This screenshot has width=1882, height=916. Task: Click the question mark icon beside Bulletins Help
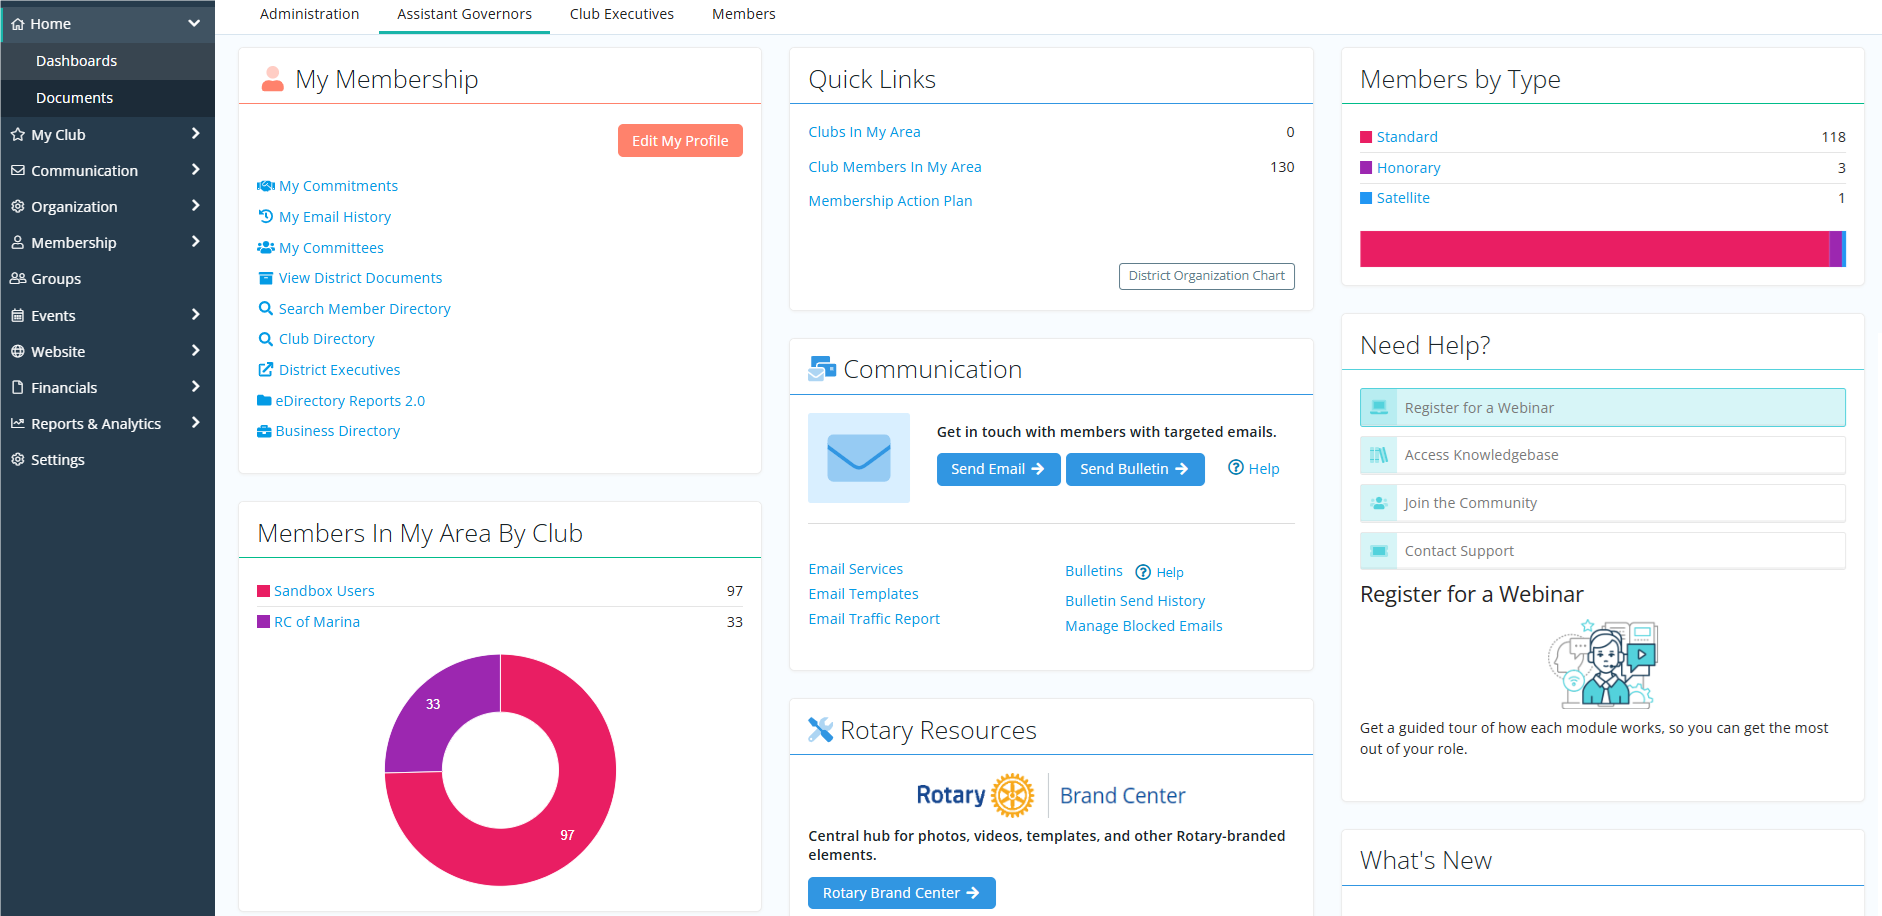point(1143,573)
